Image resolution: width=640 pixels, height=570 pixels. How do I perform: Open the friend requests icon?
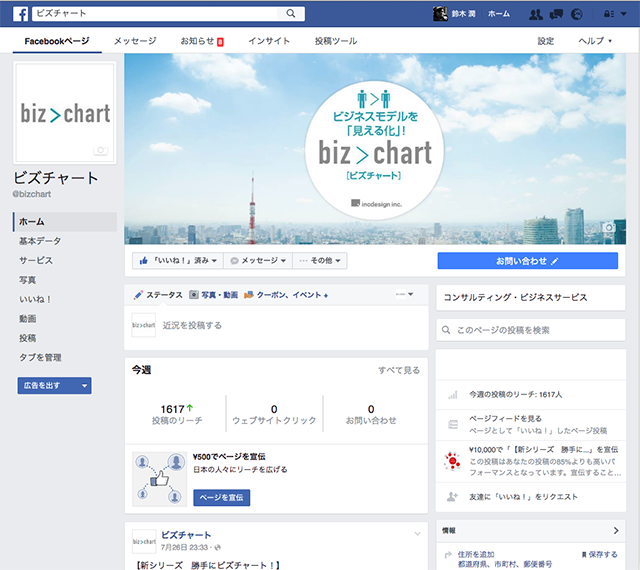pos(536,15)
